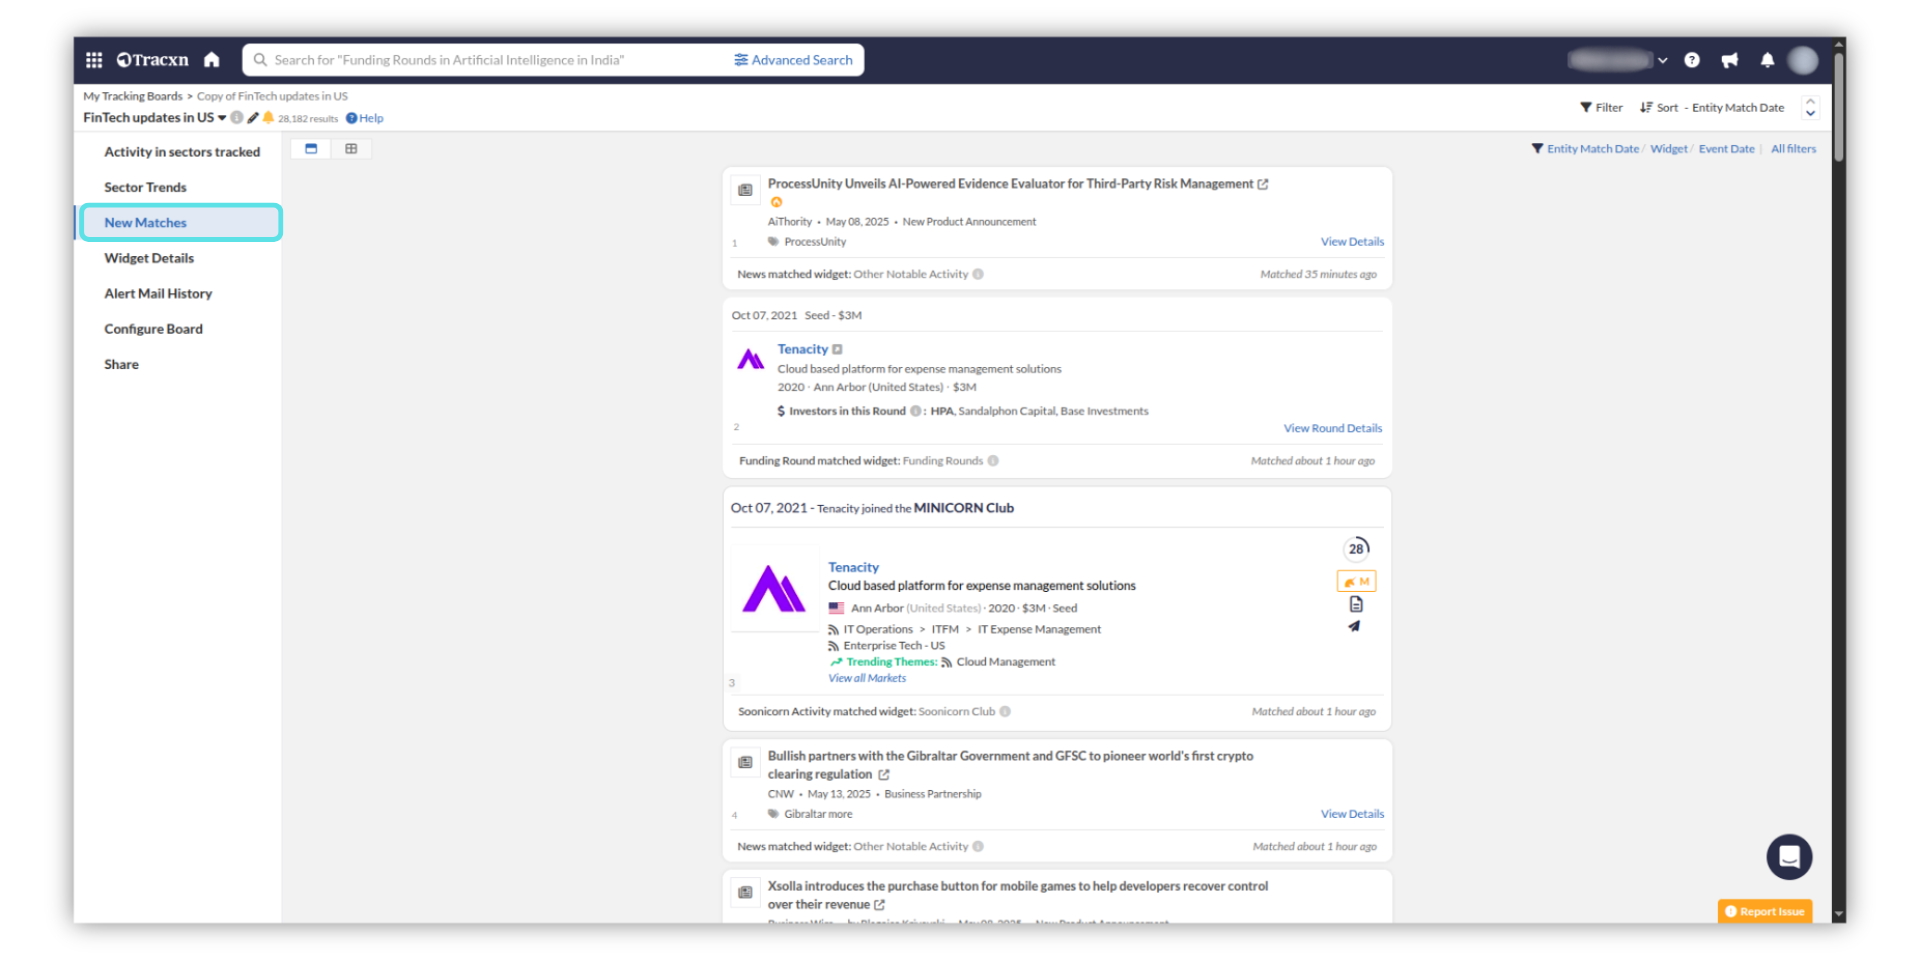Open notifications bell in top bar
Image resolution: width=1920 pixels, height=960 pixels.
[1767, 60]
